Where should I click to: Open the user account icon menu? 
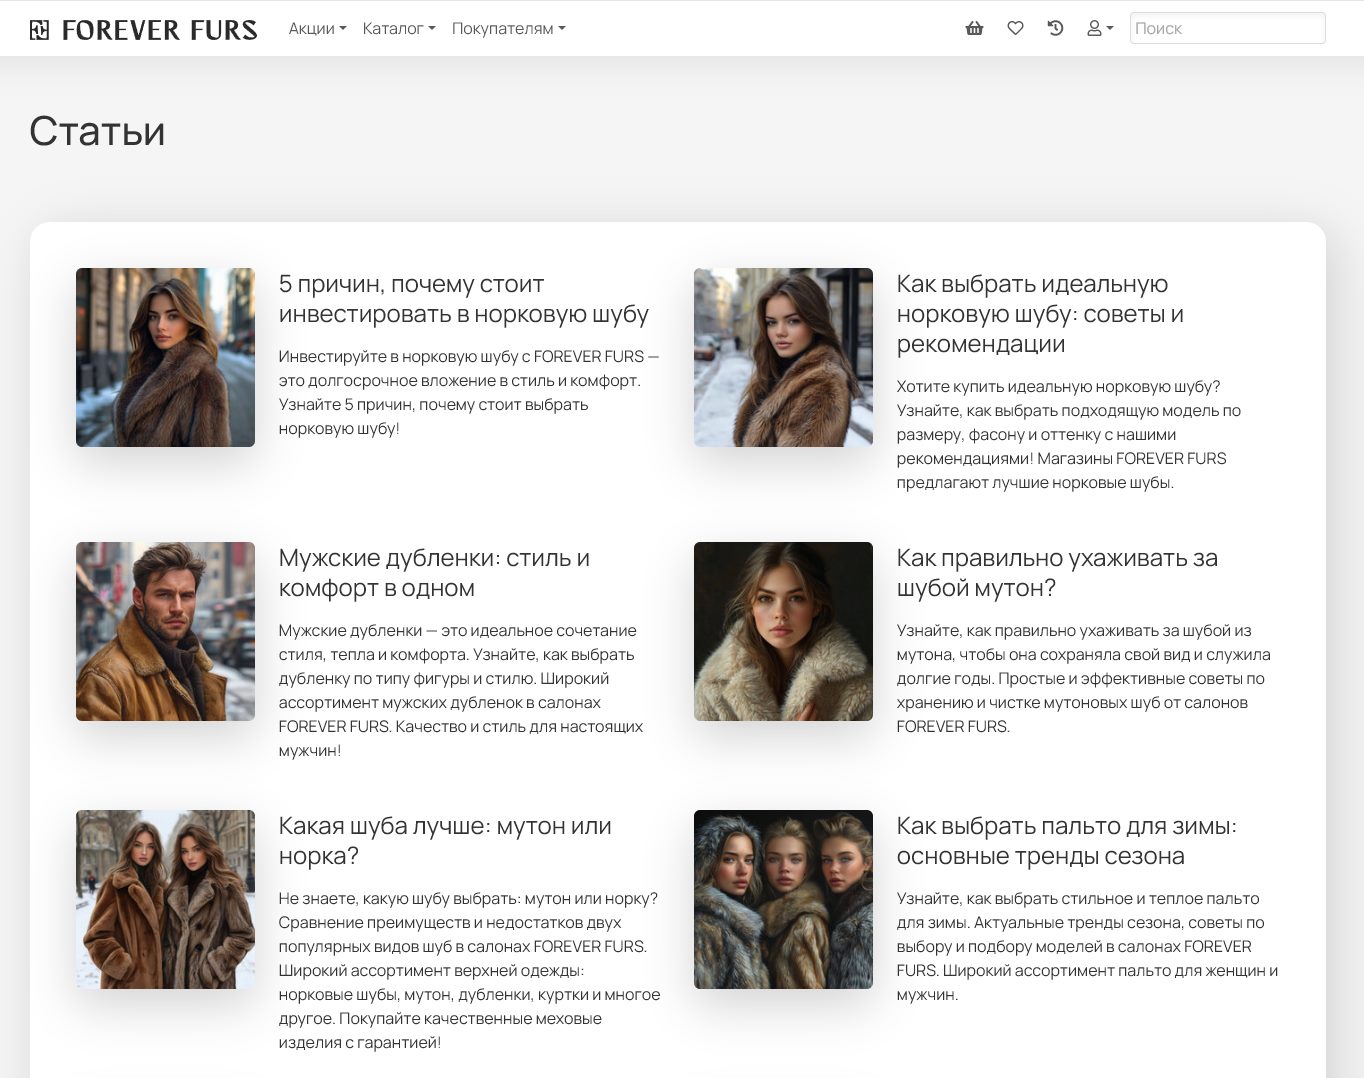[1099, 29]
